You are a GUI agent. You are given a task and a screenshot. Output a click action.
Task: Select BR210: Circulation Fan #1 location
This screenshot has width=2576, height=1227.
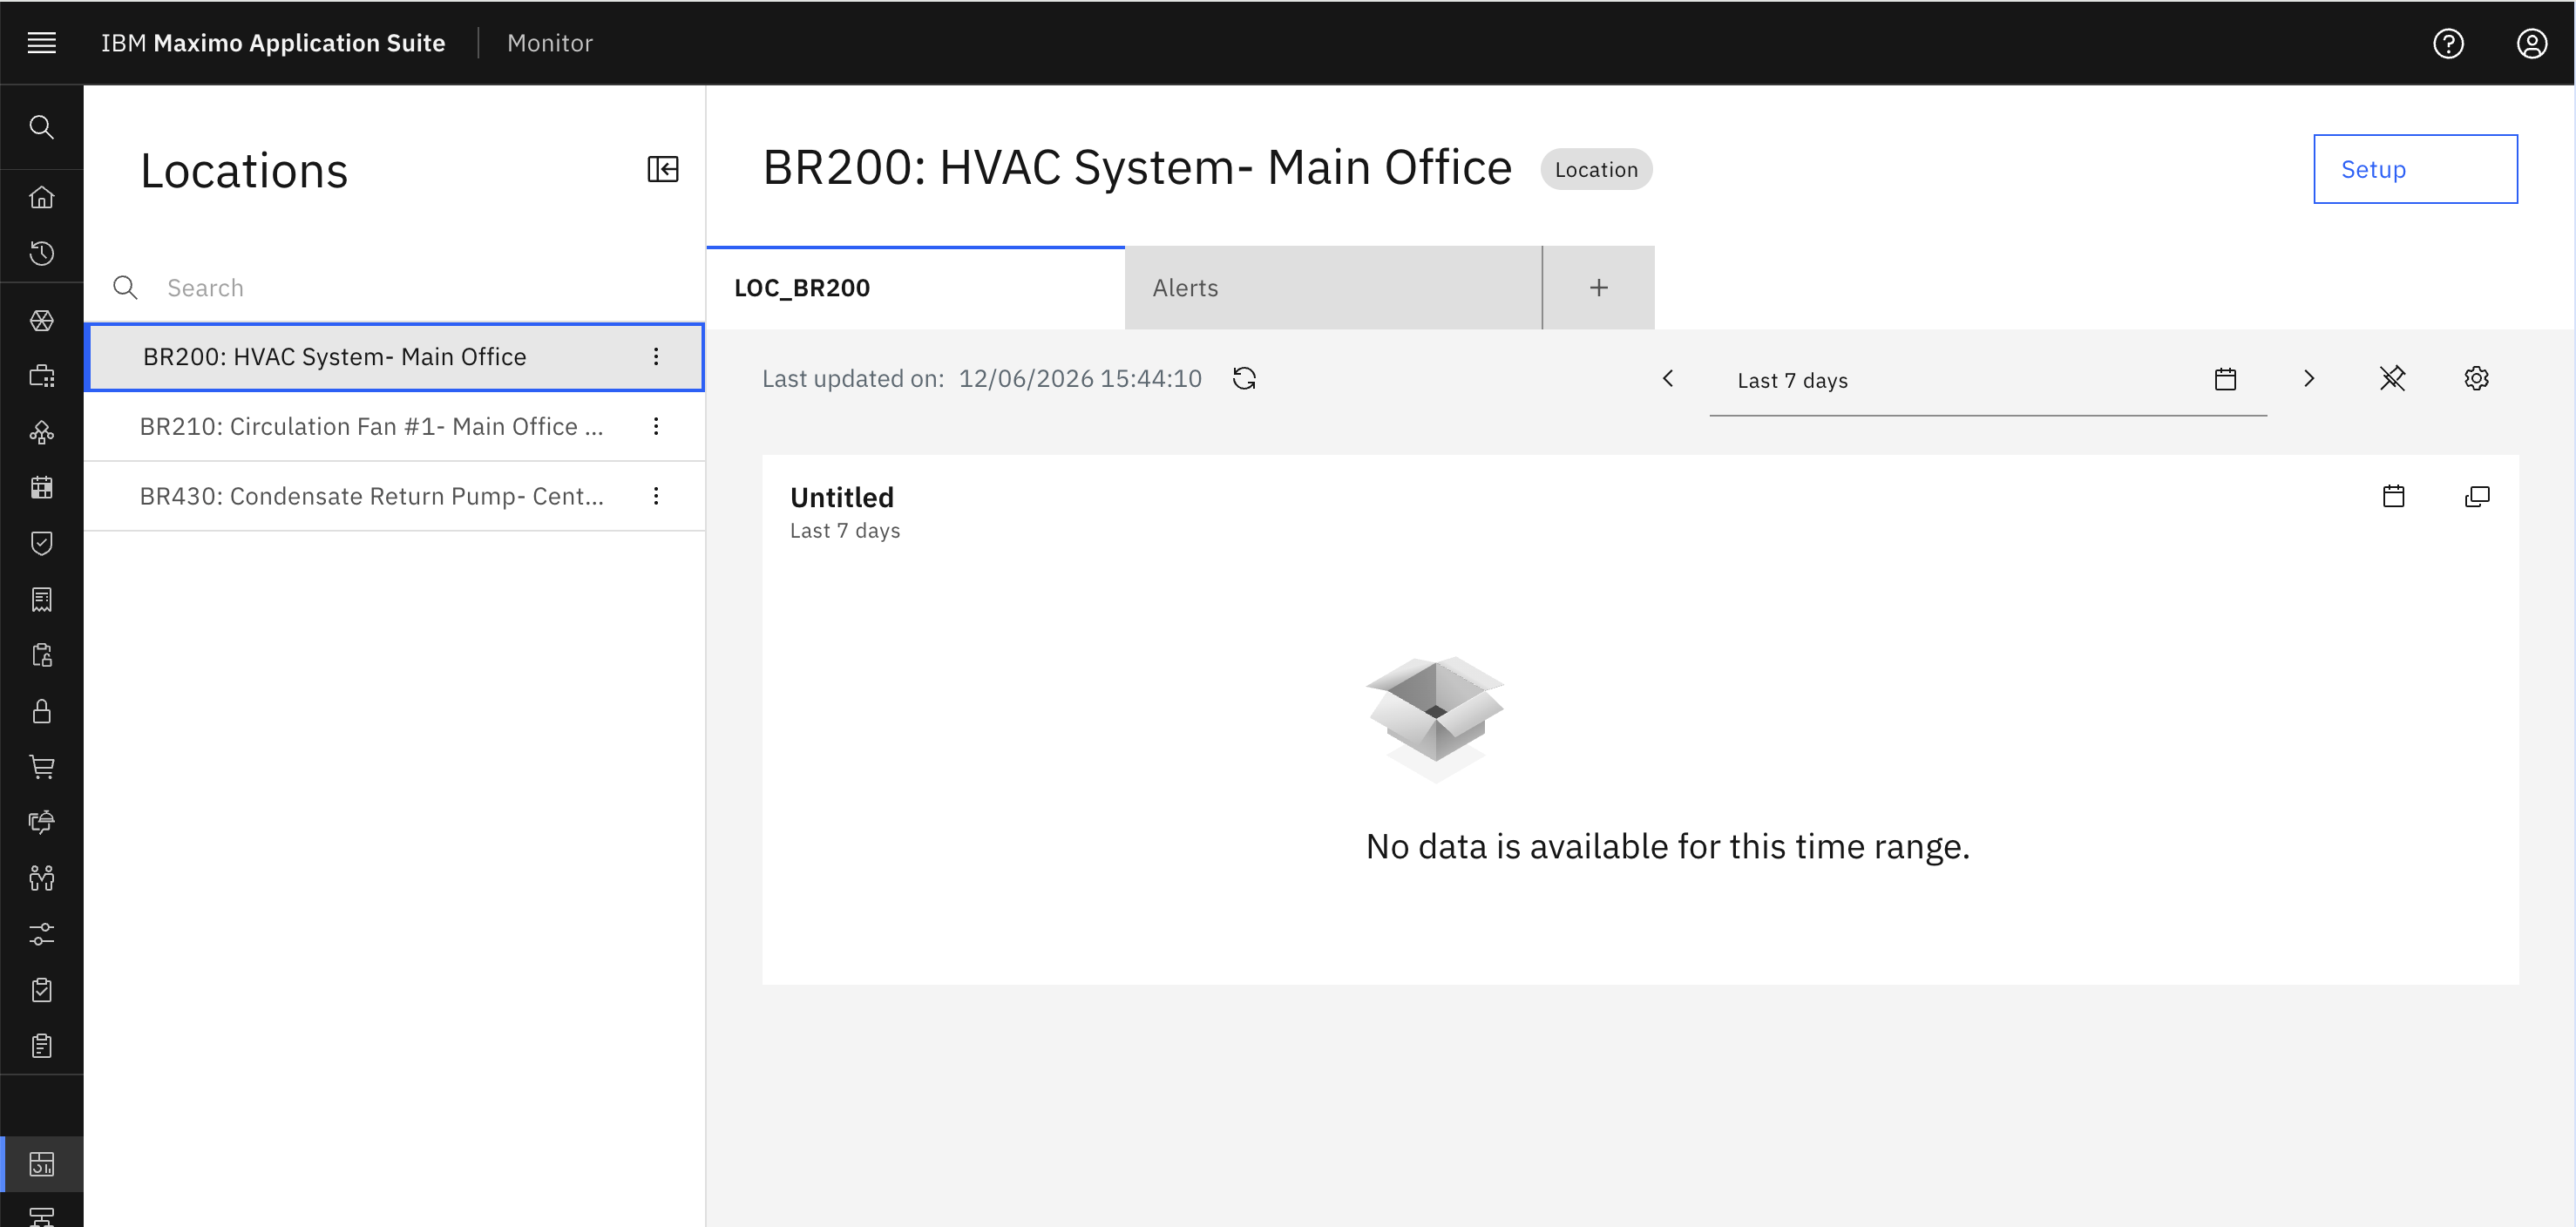pos(394,426)
